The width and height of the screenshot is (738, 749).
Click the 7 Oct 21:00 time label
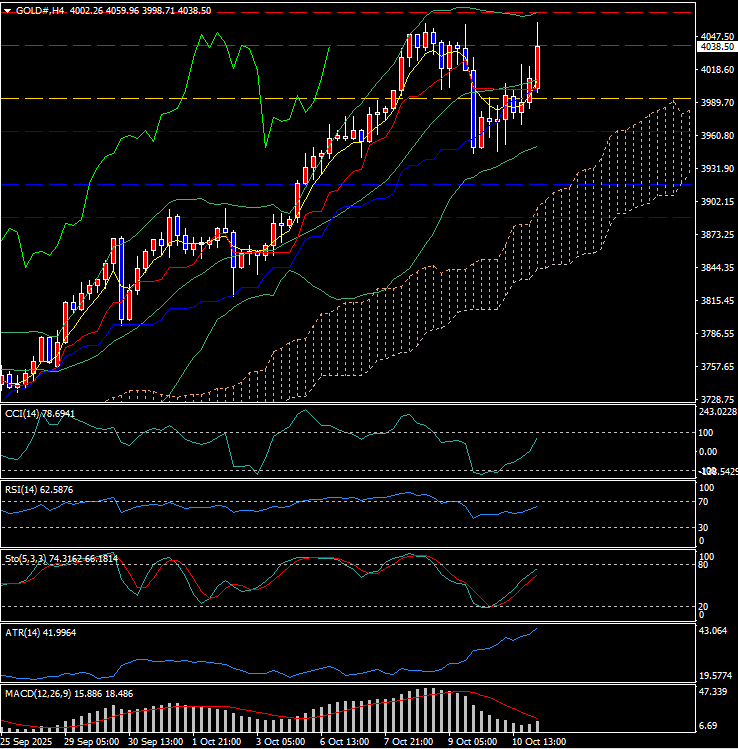409,742
